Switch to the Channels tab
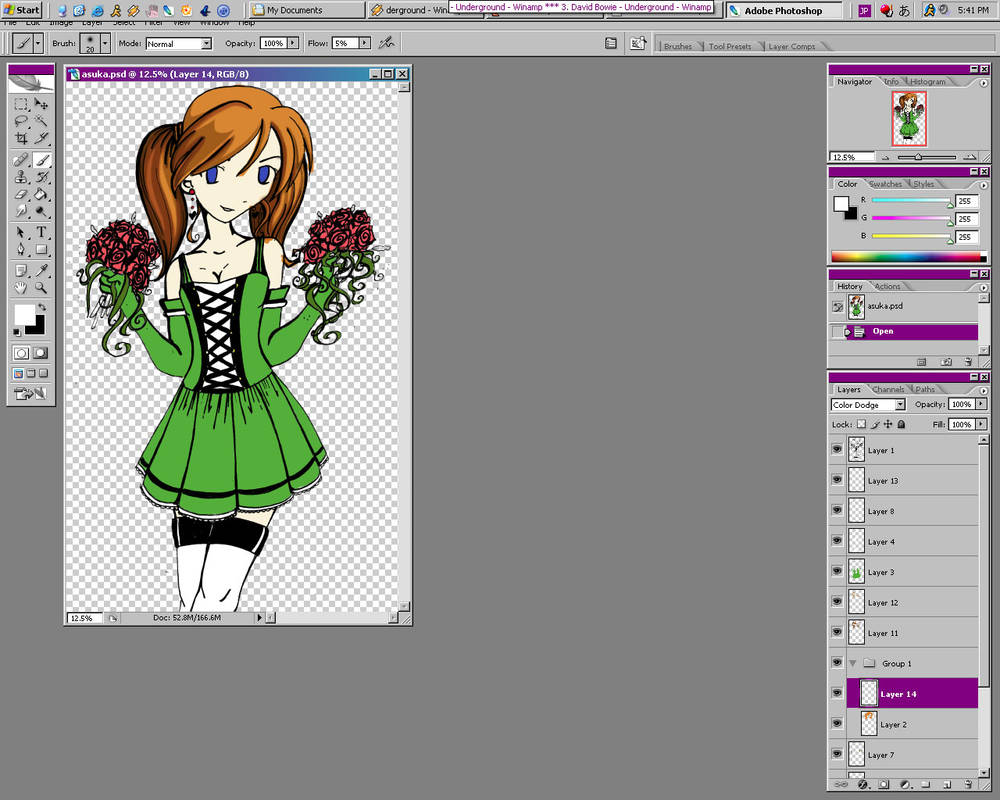1000x800 pixels. (888, 389)
